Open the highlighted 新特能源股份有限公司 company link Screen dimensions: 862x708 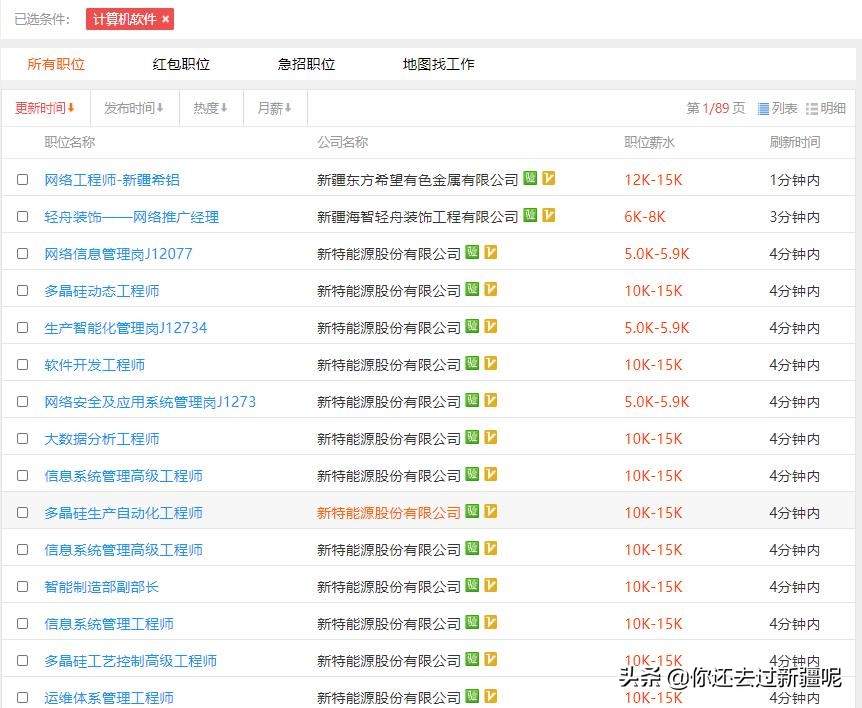[389, 512]
